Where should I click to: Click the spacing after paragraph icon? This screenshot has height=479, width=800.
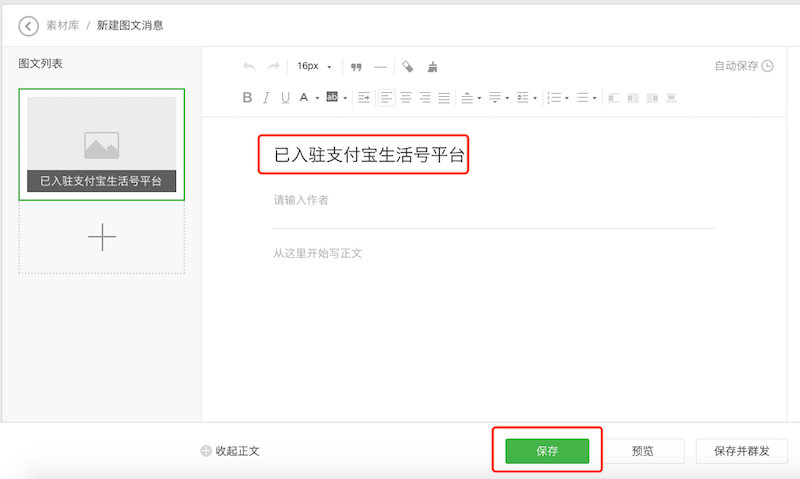(x=494, y=97)
